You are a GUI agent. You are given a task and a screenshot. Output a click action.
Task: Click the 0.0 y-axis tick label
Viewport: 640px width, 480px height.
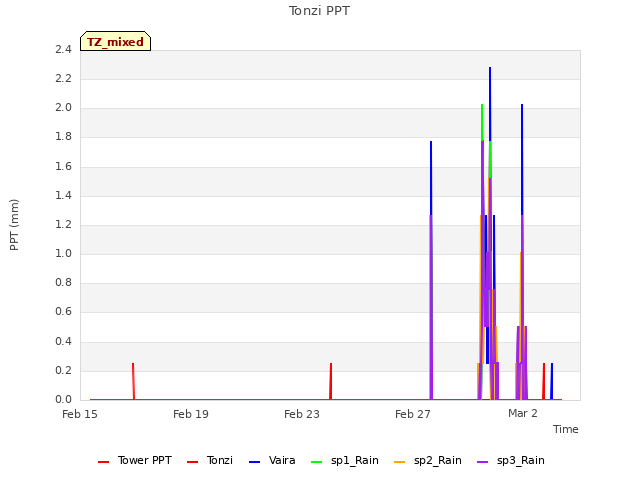pos(63,399)
